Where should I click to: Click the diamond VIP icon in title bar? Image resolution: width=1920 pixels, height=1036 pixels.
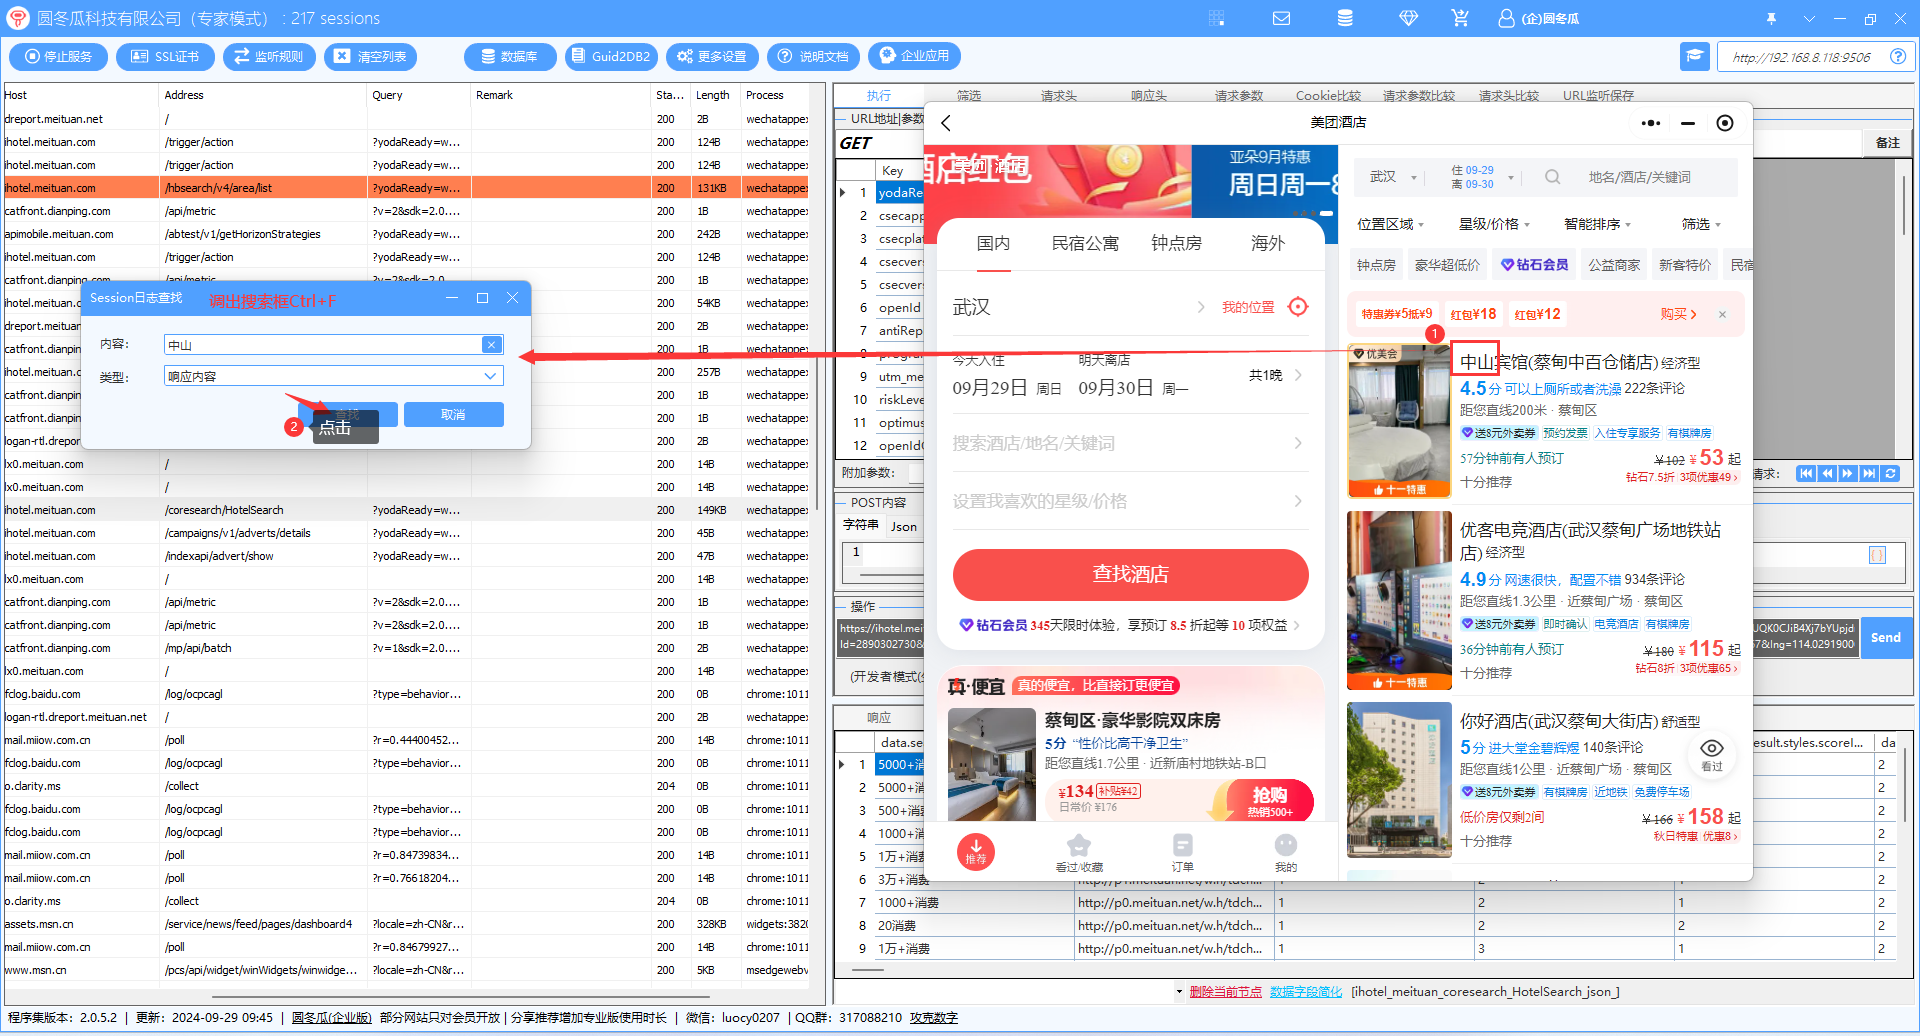[1408, 18]
